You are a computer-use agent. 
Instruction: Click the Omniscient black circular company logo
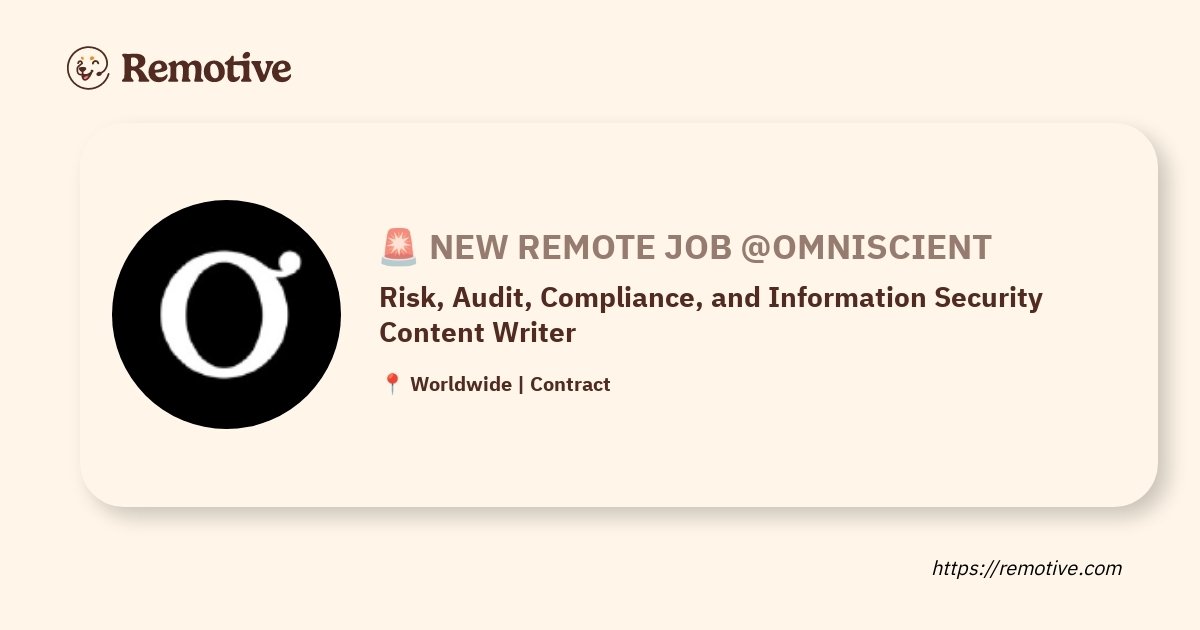pyautogui.click(x=226, y=314)
